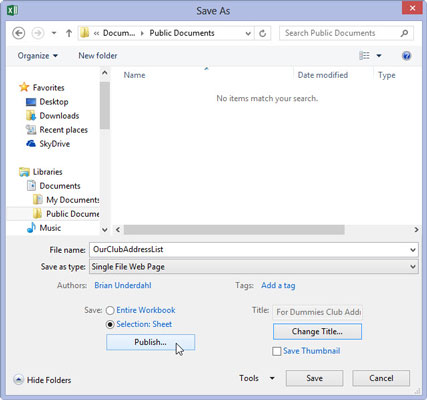
Task: Click file list scroll left arrow
Action: coord(118,230)
